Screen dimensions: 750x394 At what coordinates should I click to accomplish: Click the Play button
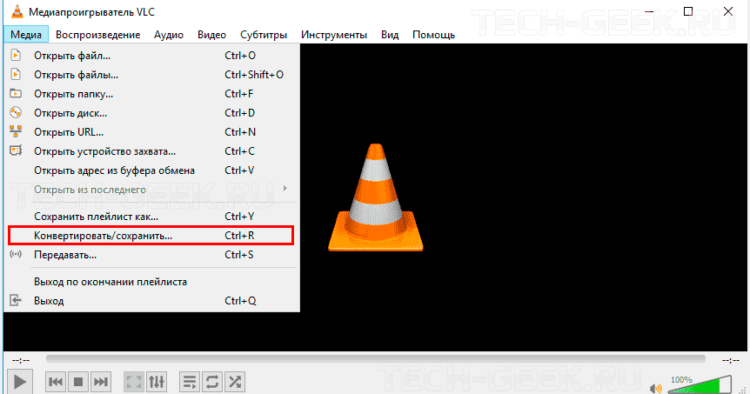pyautogui.click(x=20, y=382)
